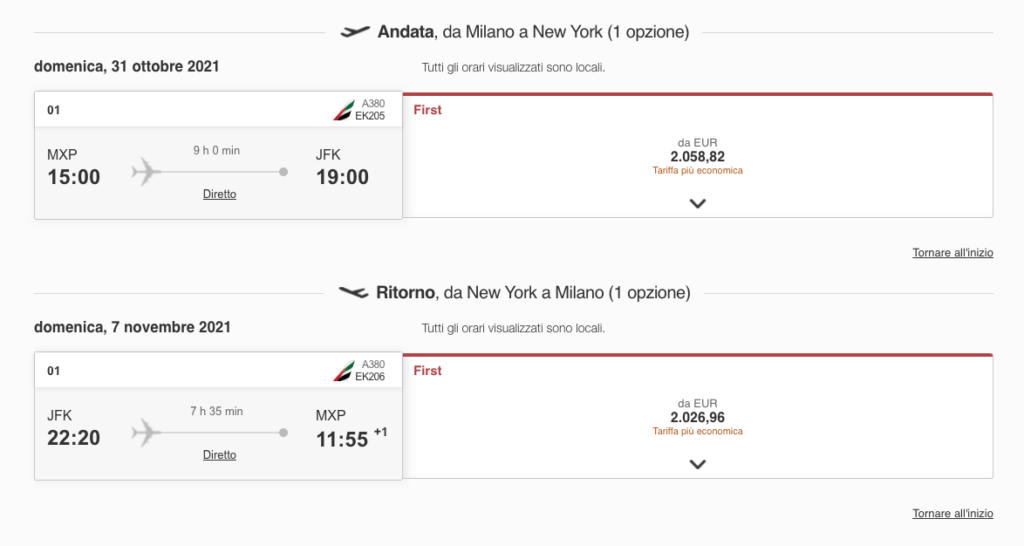Expand the outbound First fare chevron
The image size is (1024, 546).
(697, 204)
